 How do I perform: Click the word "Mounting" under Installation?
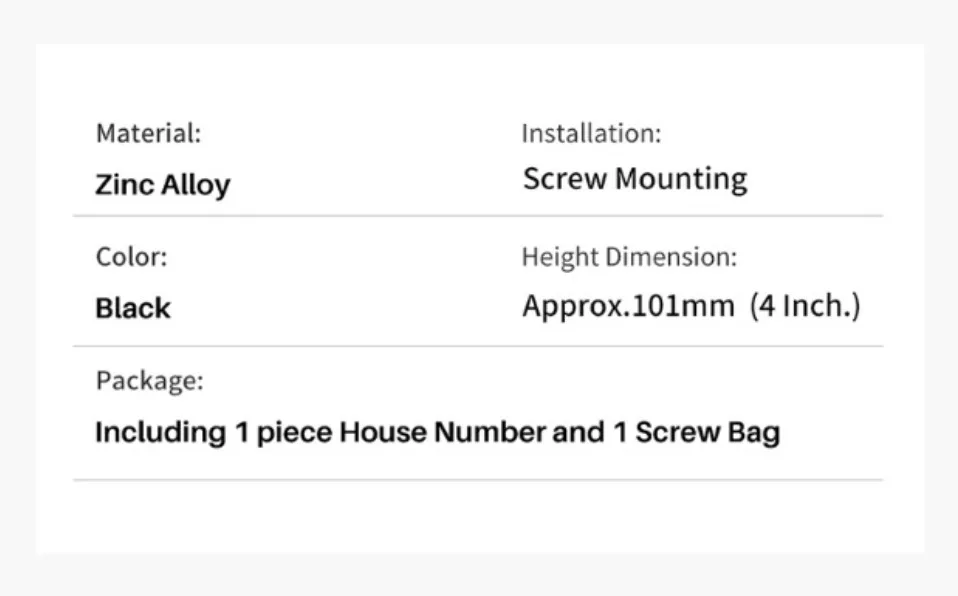(x=681, y=179)
